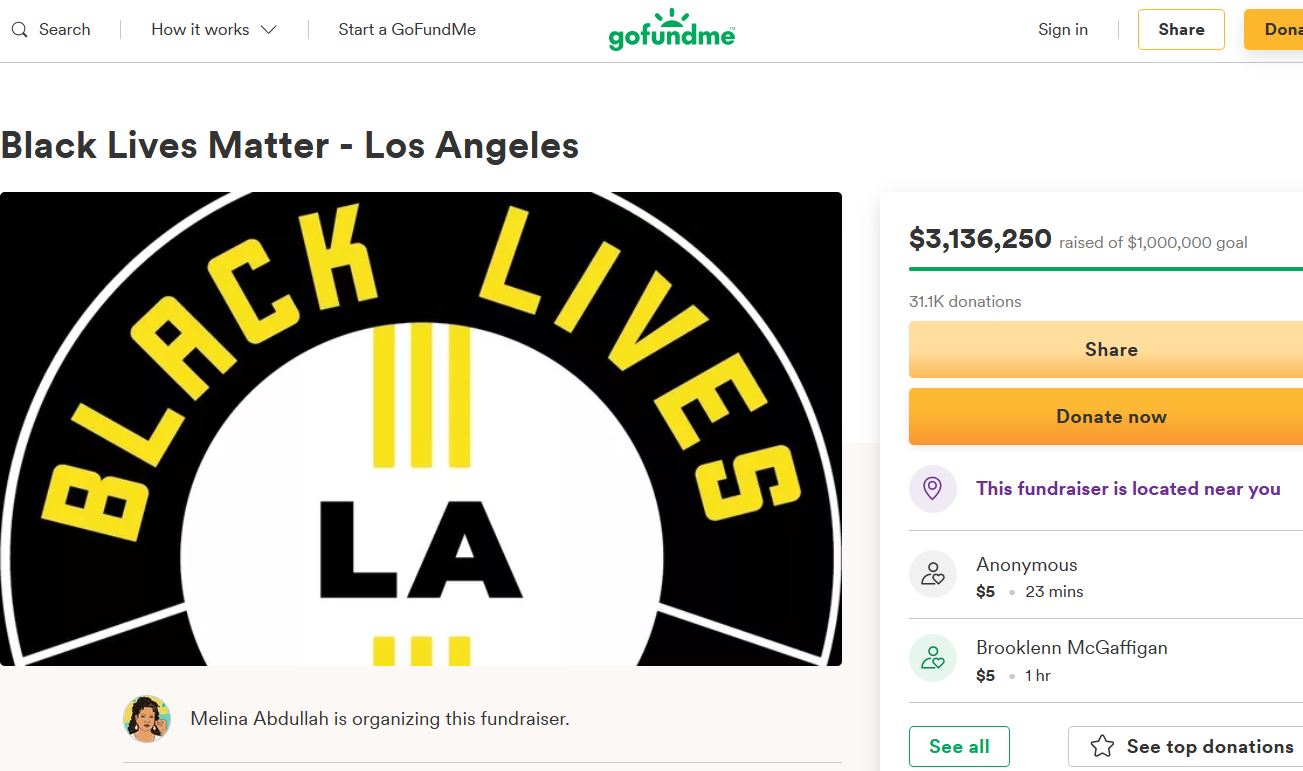
Task: Click the purple location pin icon
Action: click(932, 489)
